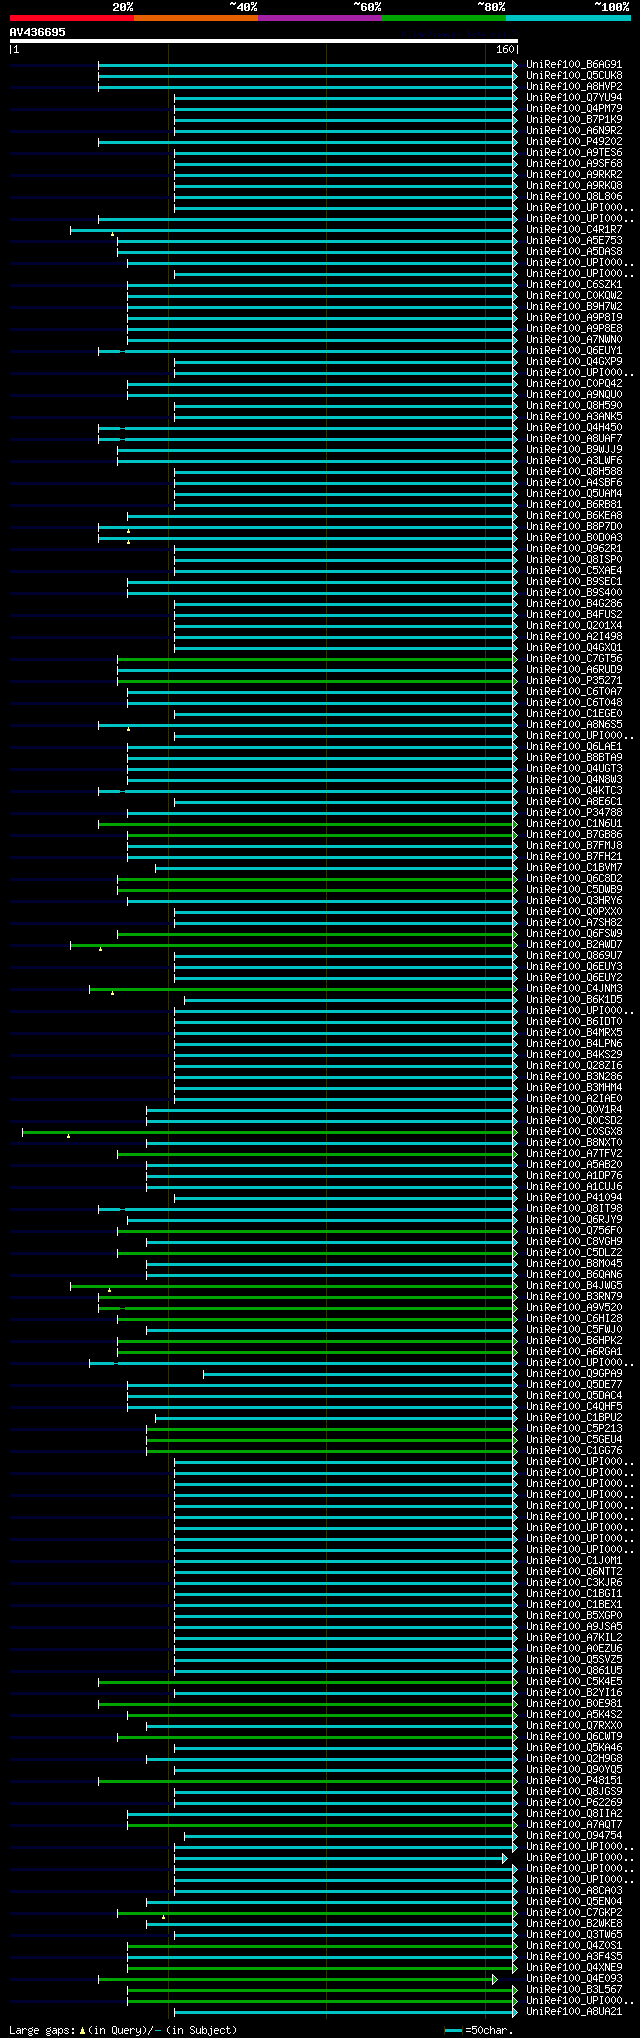Select label UniRef100_A7TFV2
Viewport: 640px width, 2038px height.
point(574,1154)
